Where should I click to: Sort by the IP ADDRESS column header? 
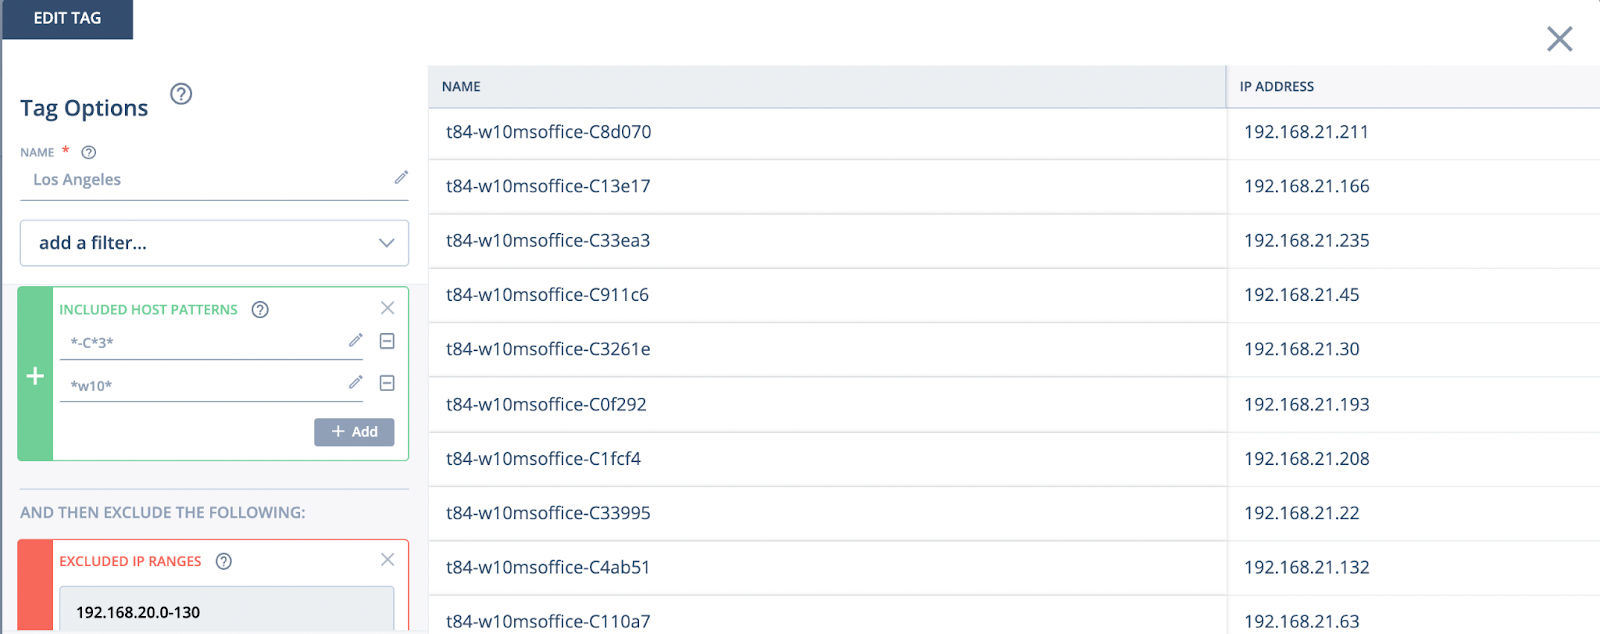click(1277, 87)
